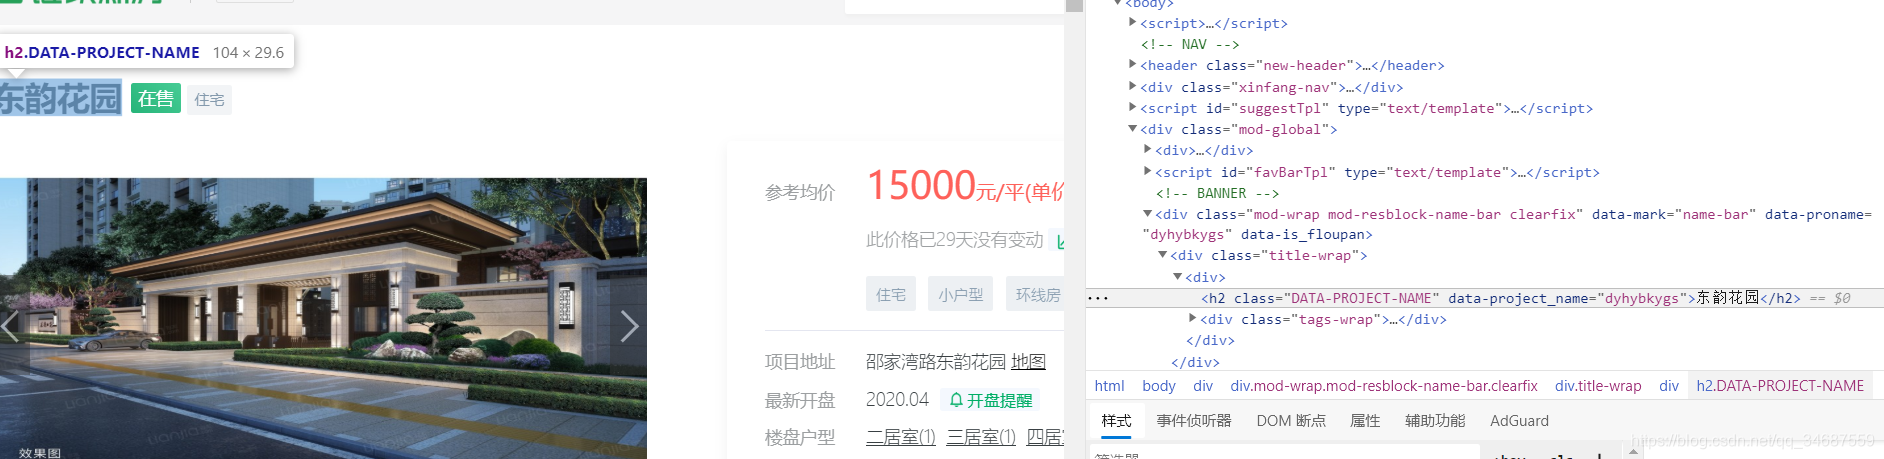Viewport: 1884px width, 459px height.
Task: Click the three dots beside the selected h2 row
Action: (x=1098, y=298)
